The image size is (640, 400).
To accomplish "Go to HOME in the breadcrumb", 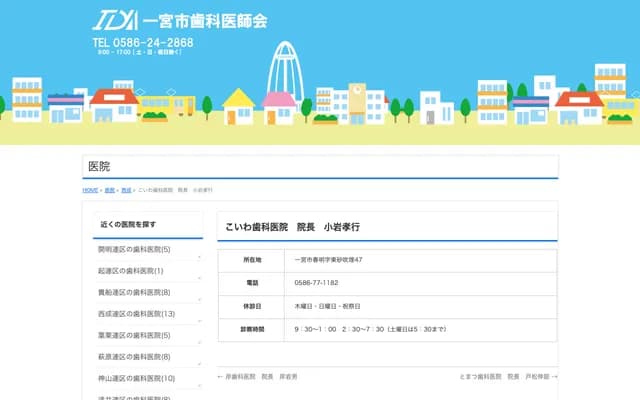I will 90,190.
